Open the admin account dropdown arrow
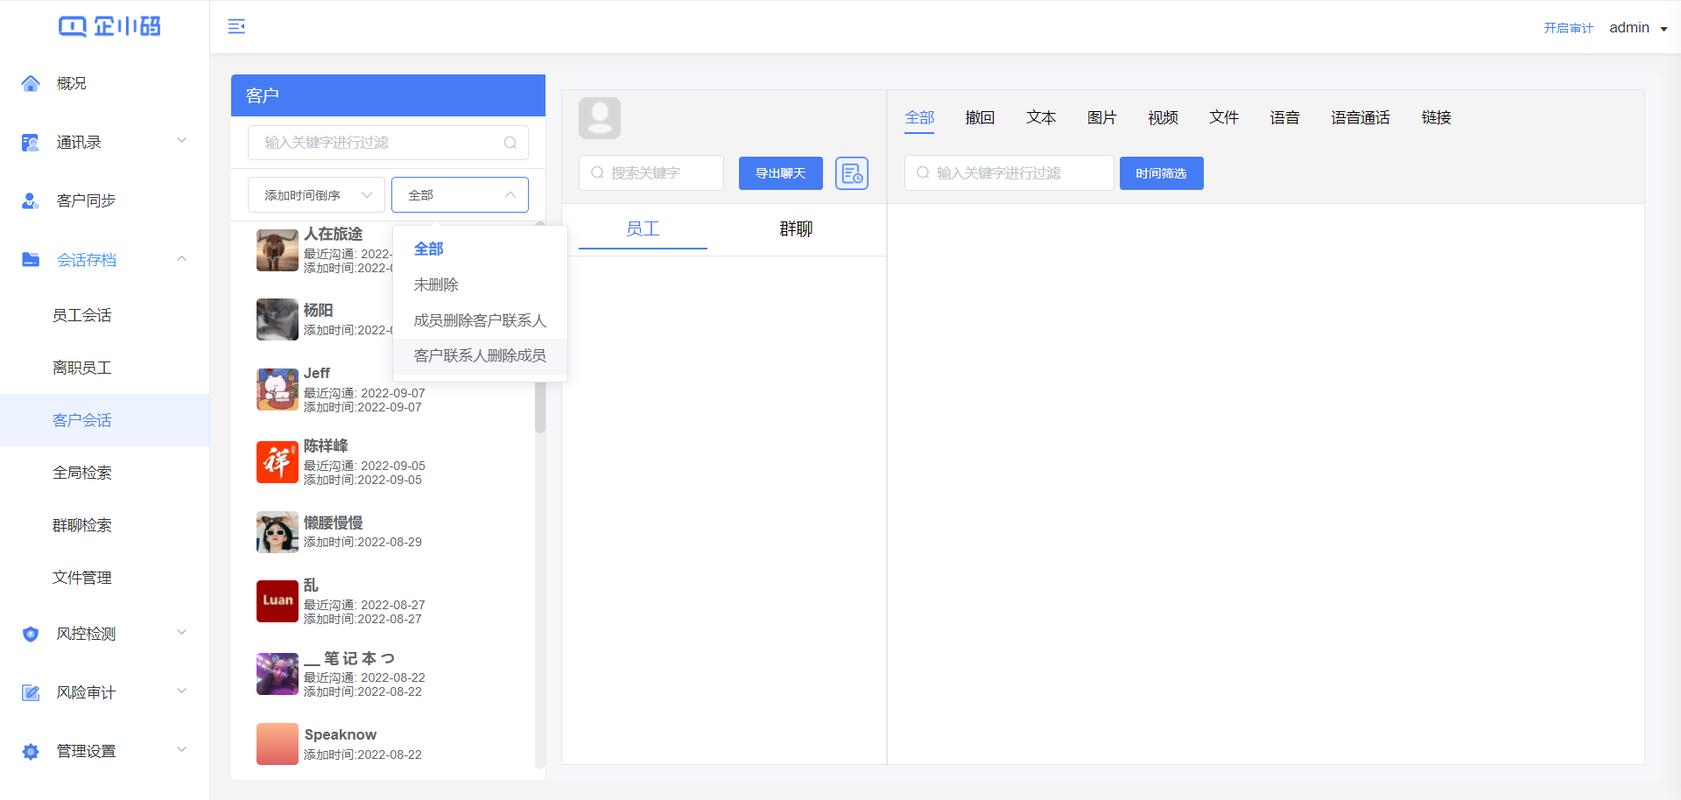The image size is (1681, 800). pos(1664,29)
